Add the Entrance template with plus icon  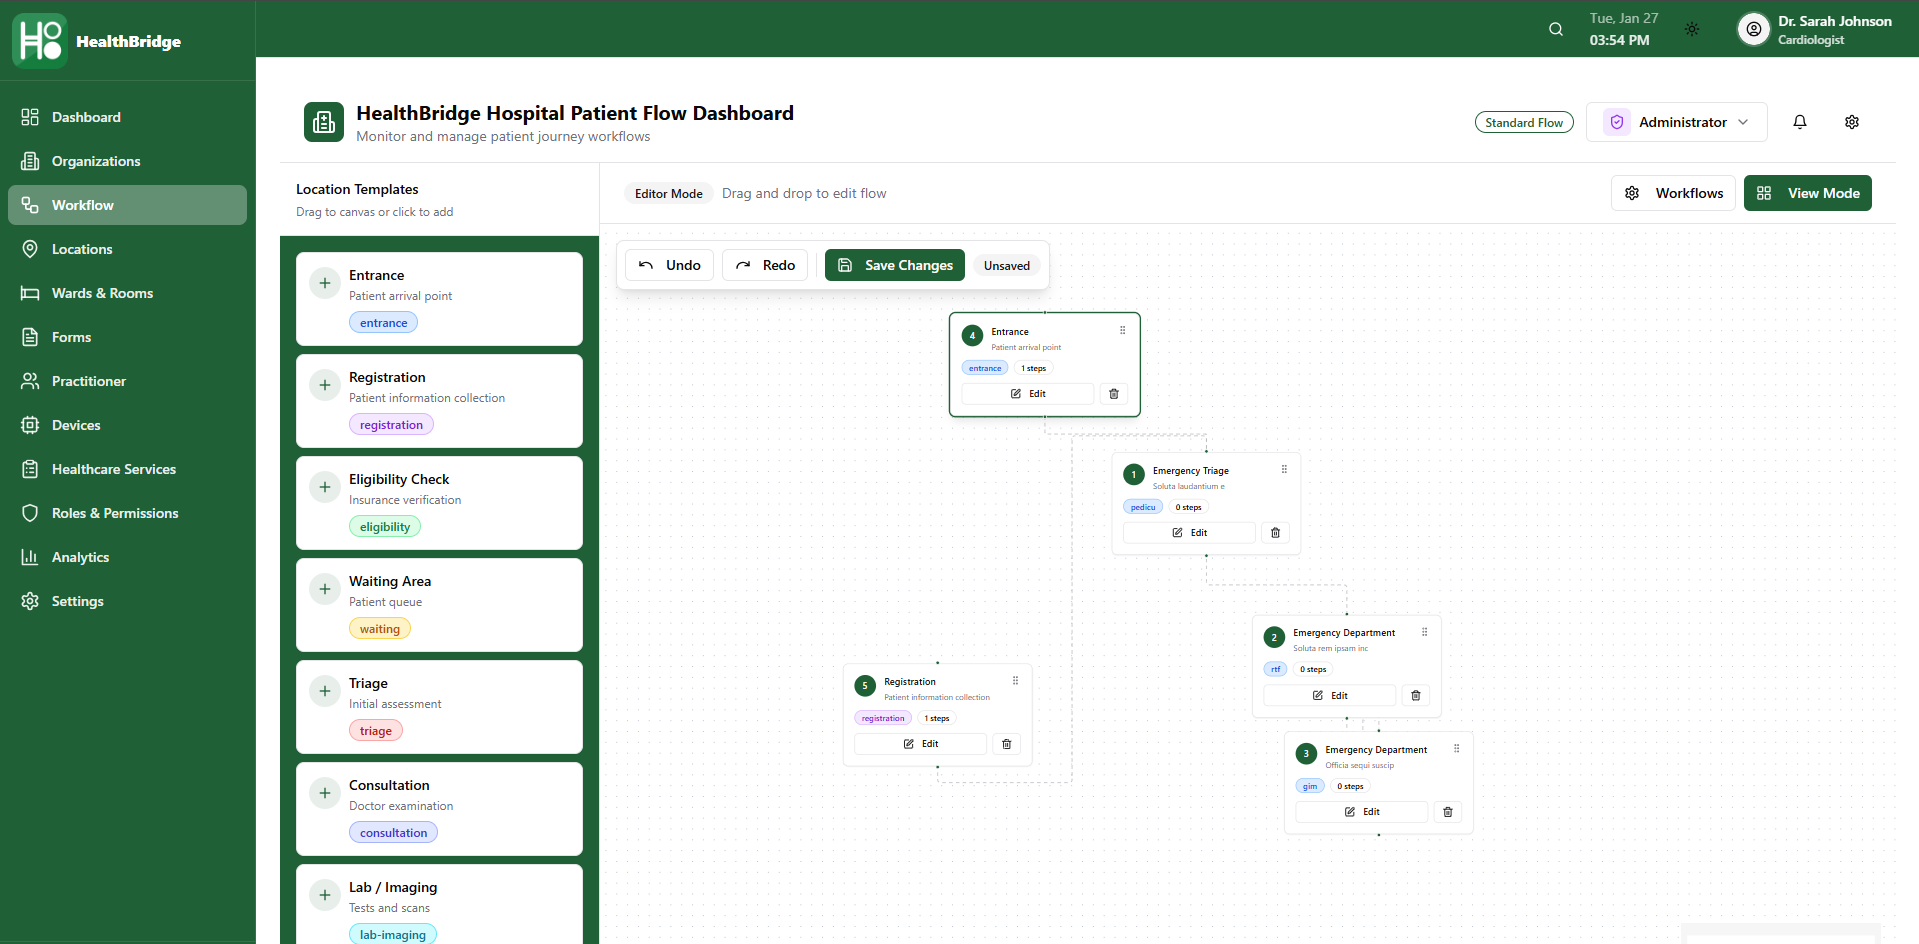tap(325, 283)
